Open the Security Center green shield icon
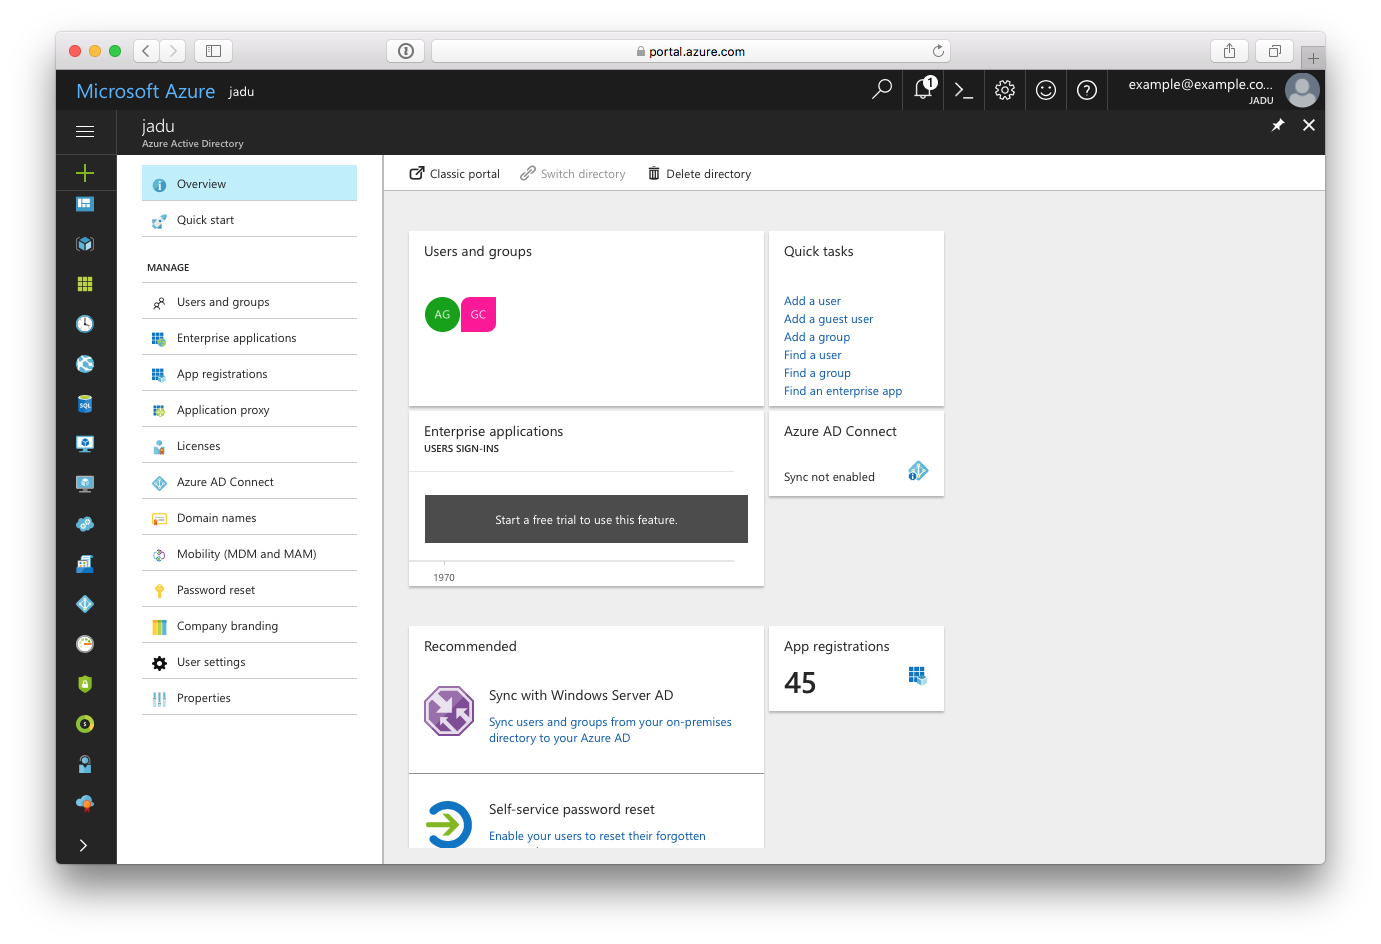This screenshot has width=1381, height=944. [85, 684]
